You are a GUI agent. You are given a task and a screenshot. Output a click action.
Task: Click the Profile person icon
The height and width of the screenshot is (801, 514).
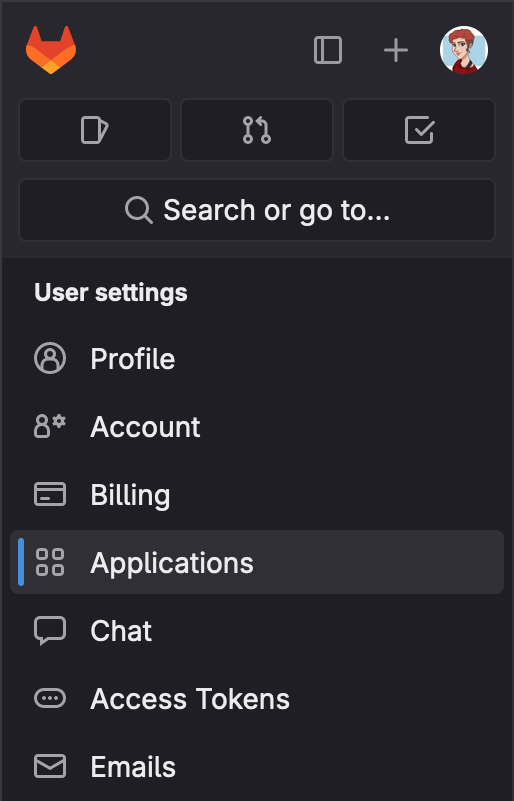tap(50, 359)
